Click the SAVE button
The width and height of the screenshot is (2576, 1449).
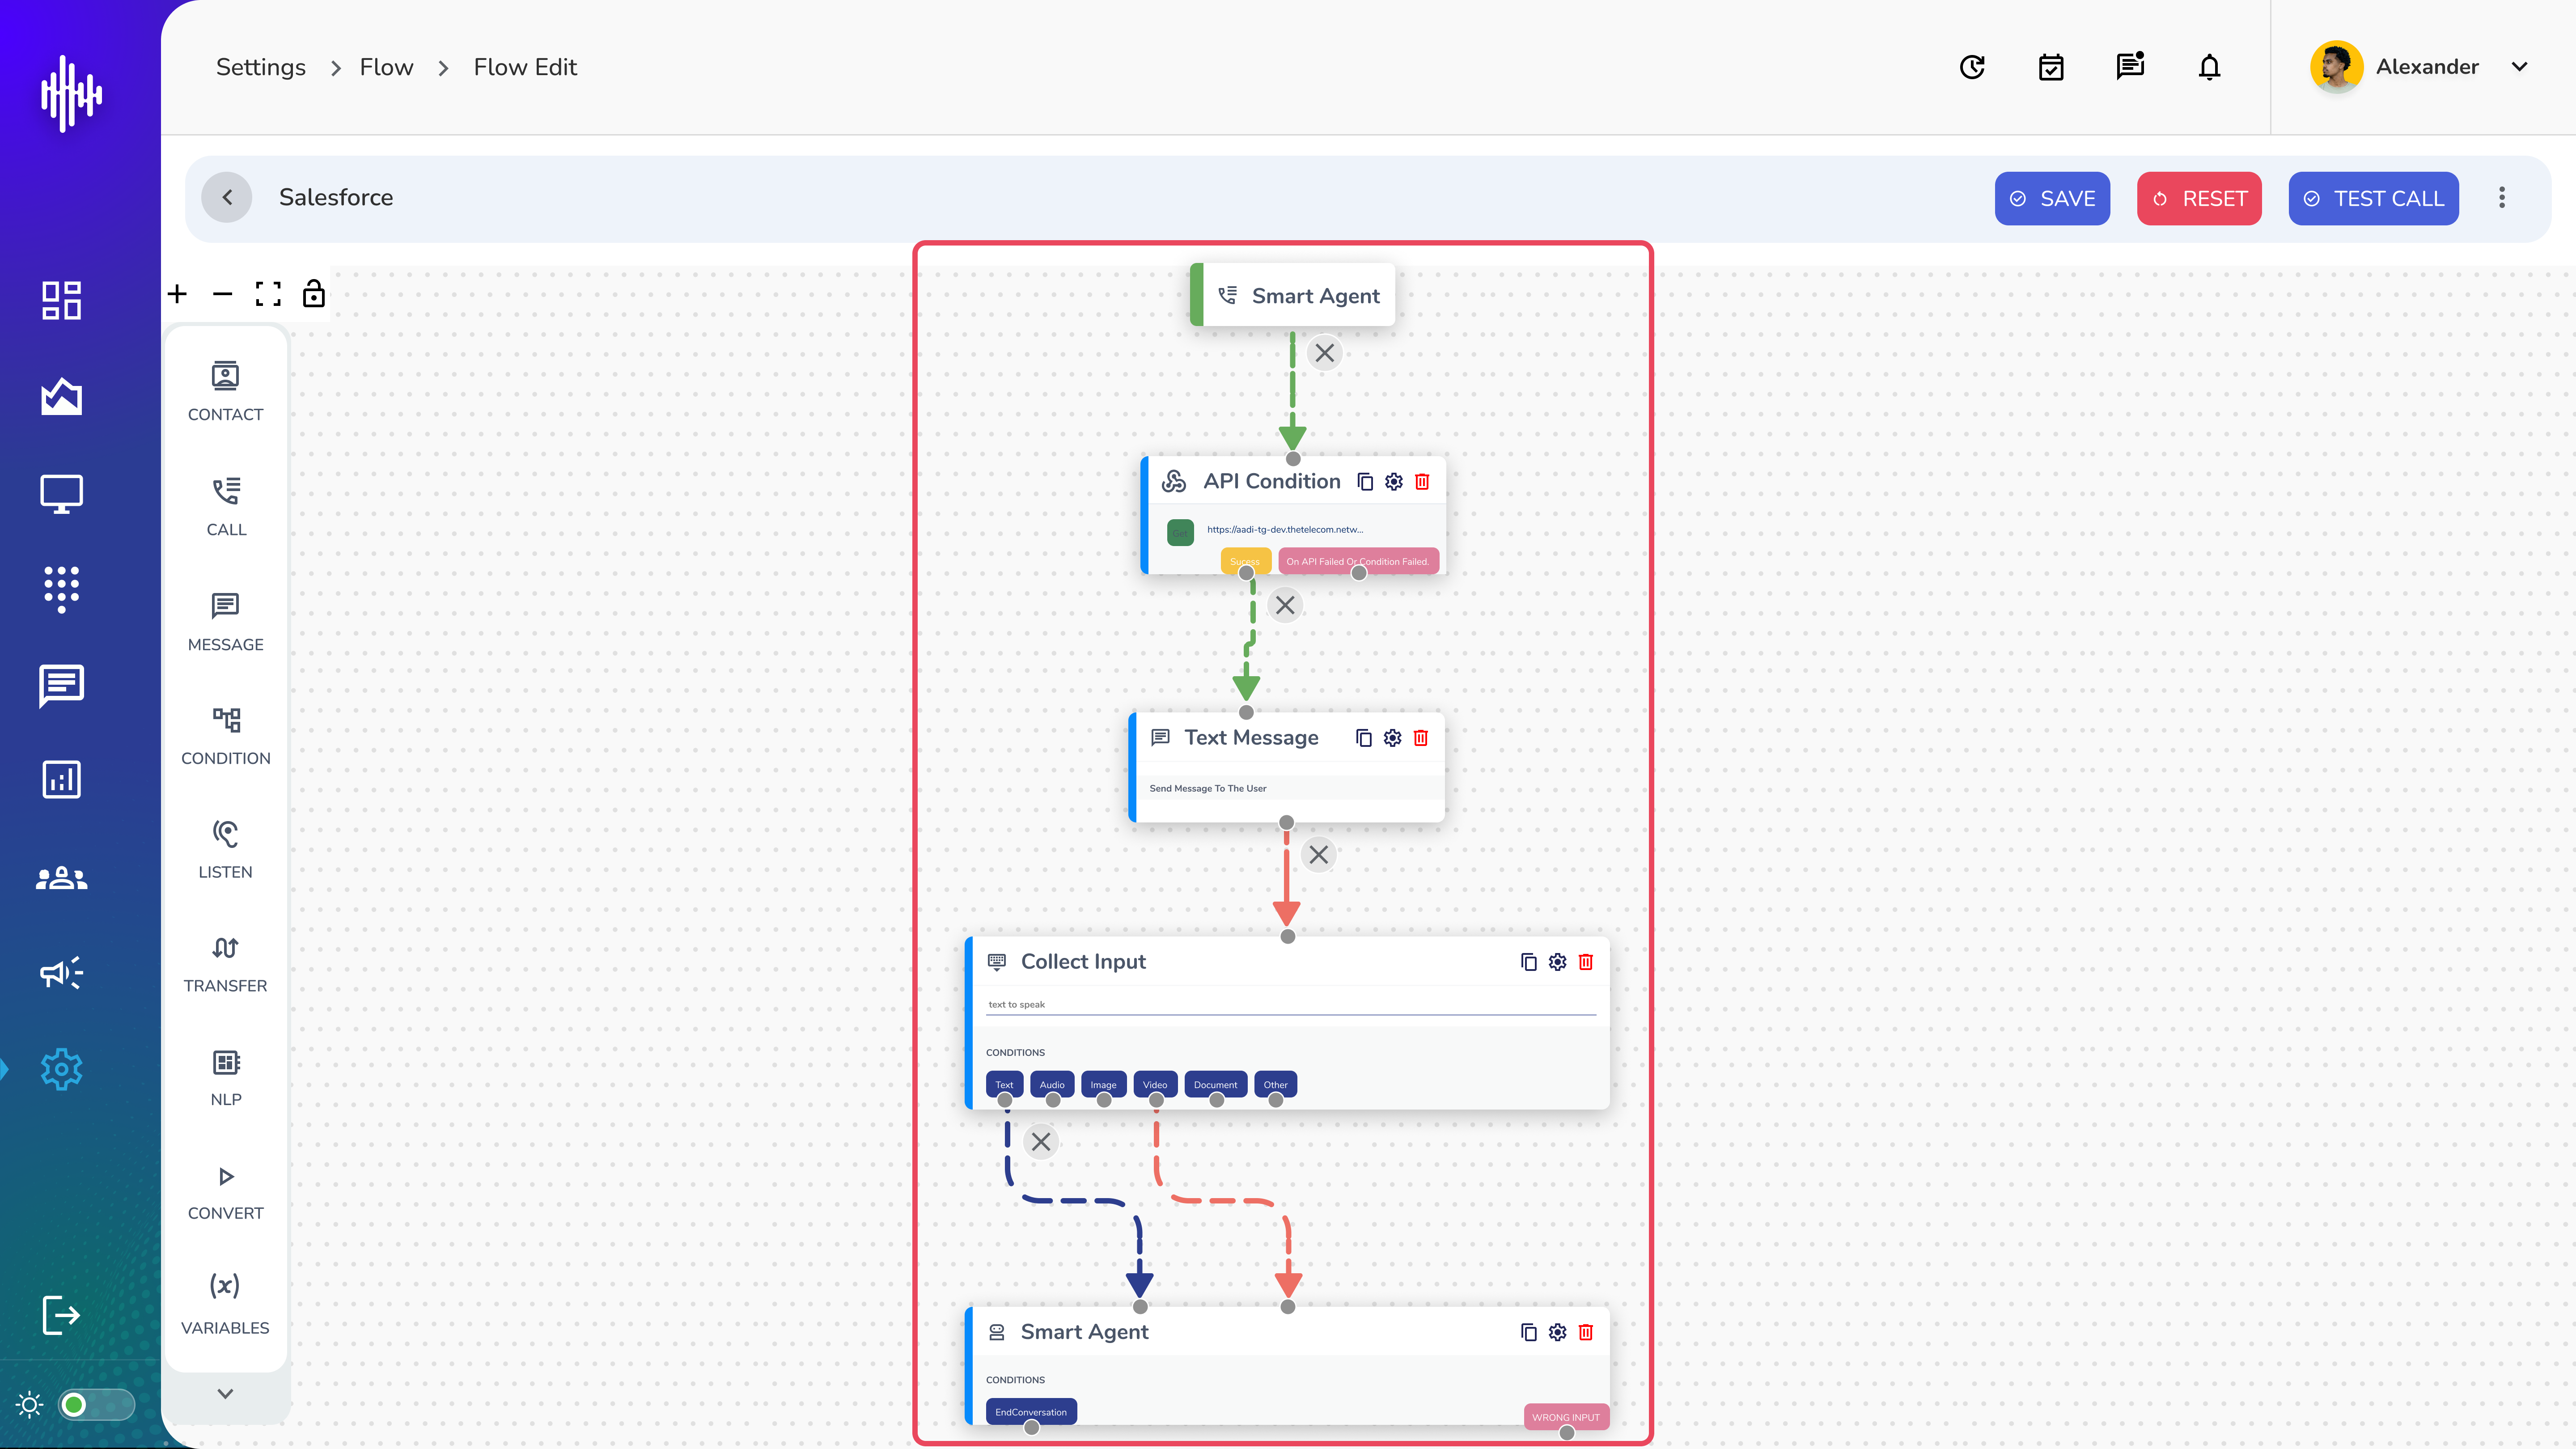coord(2052,198)
